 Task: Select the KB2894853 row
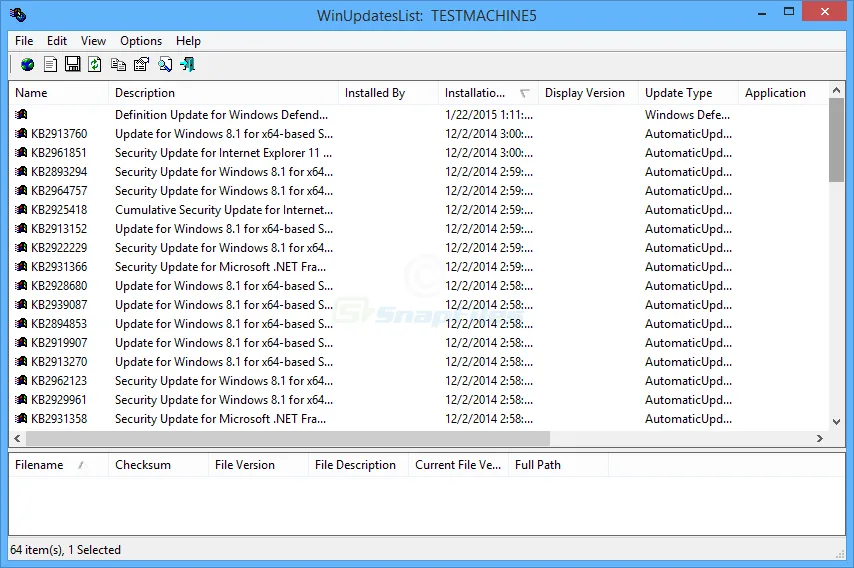[419, 323]
